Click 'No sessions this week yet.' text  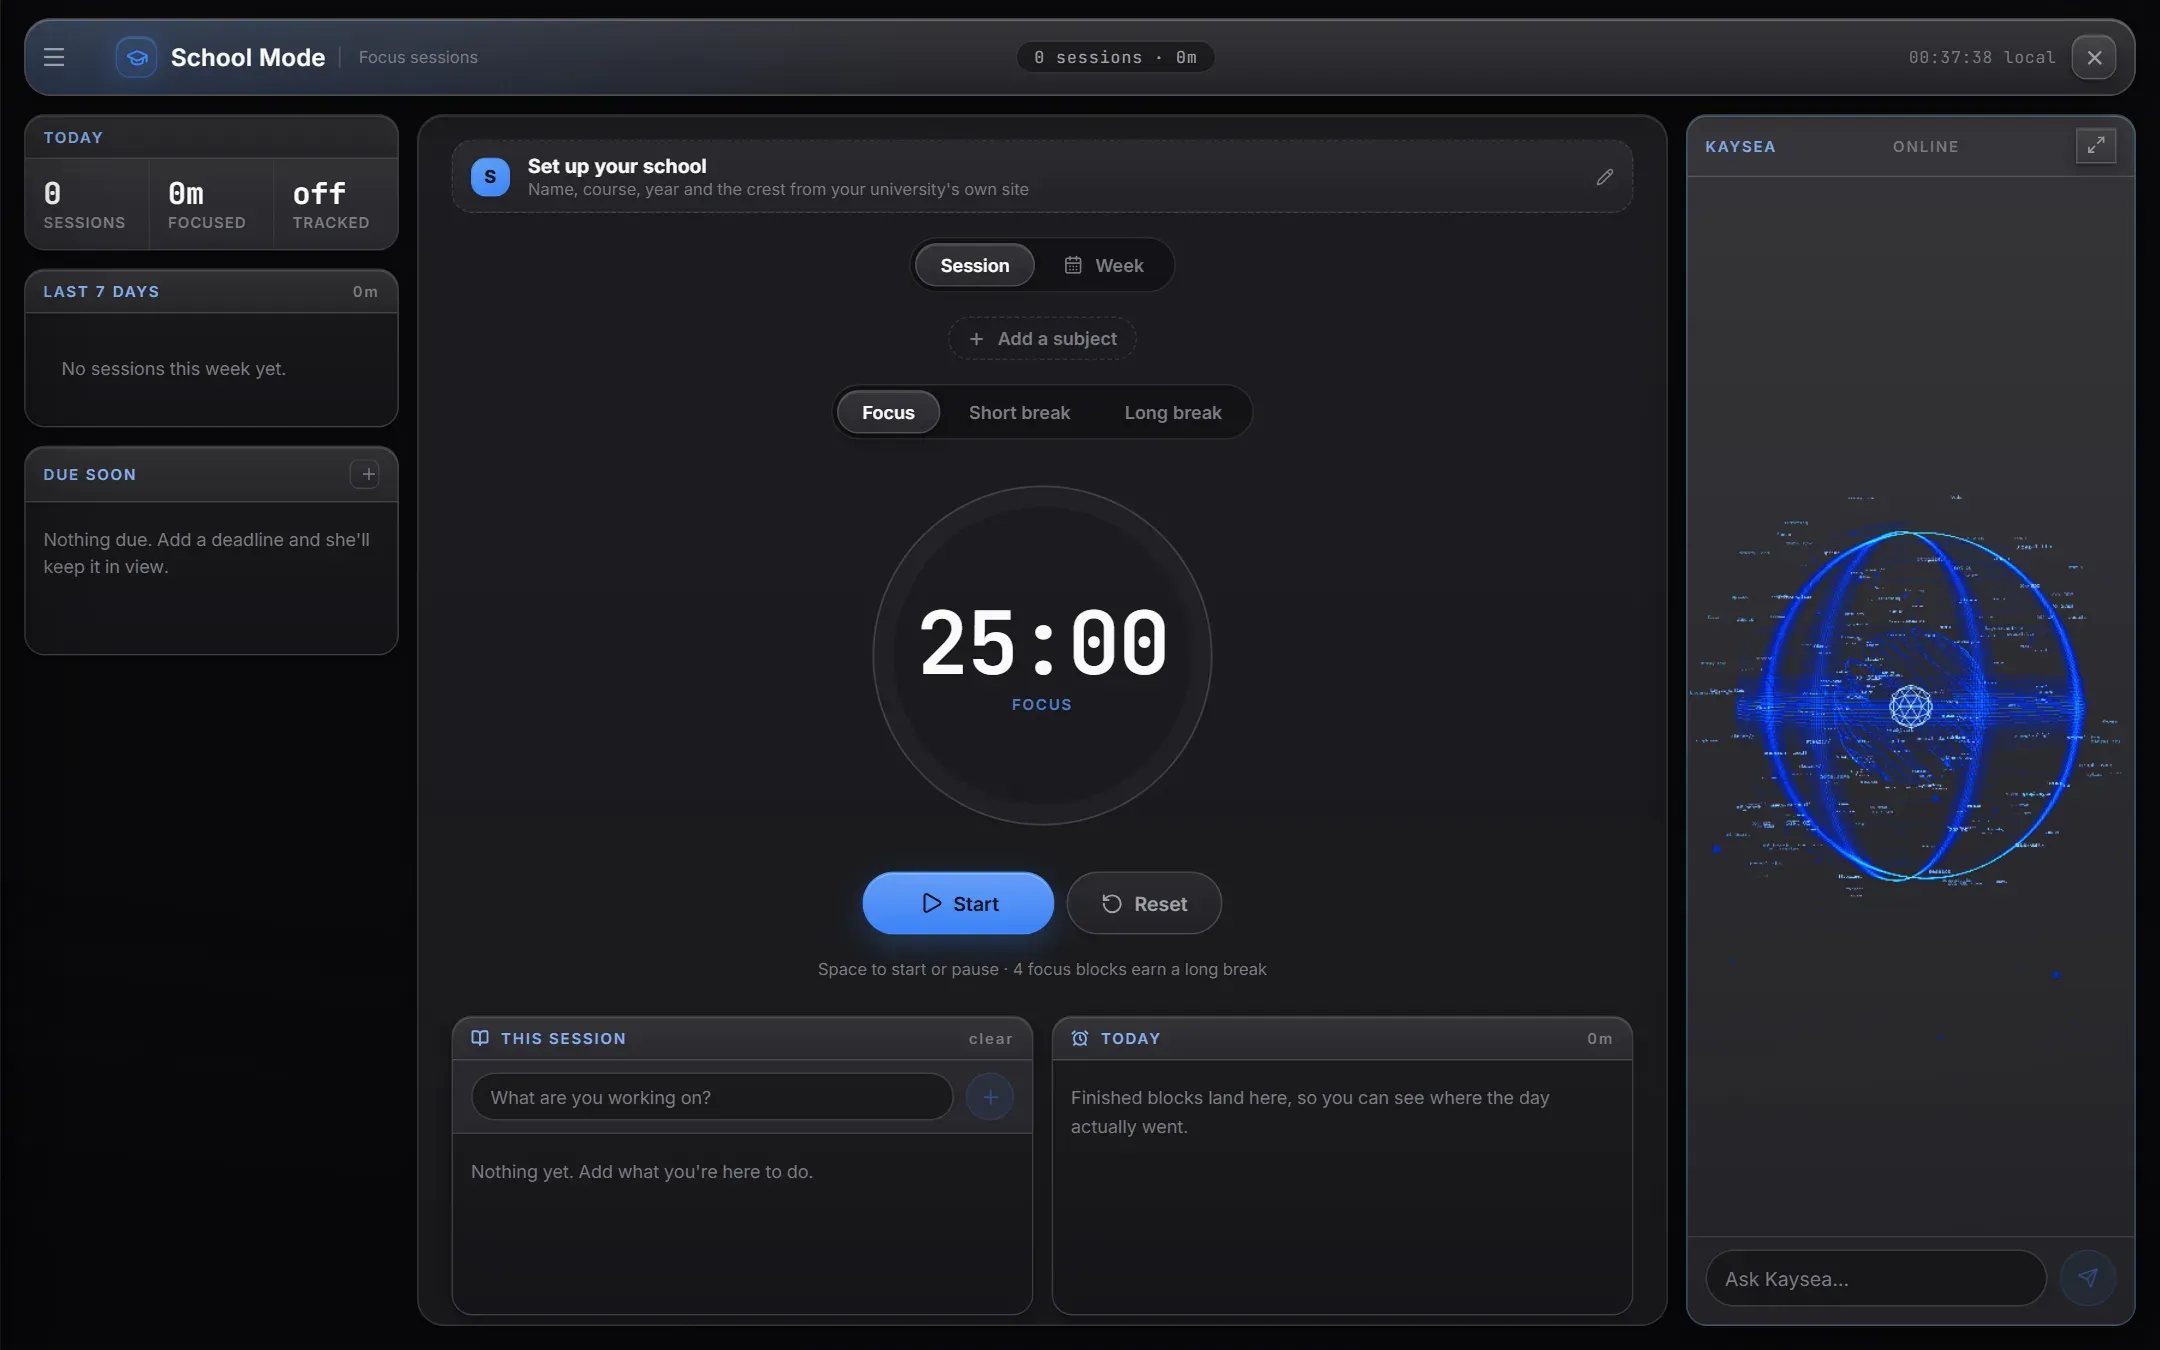coord(174,368)
